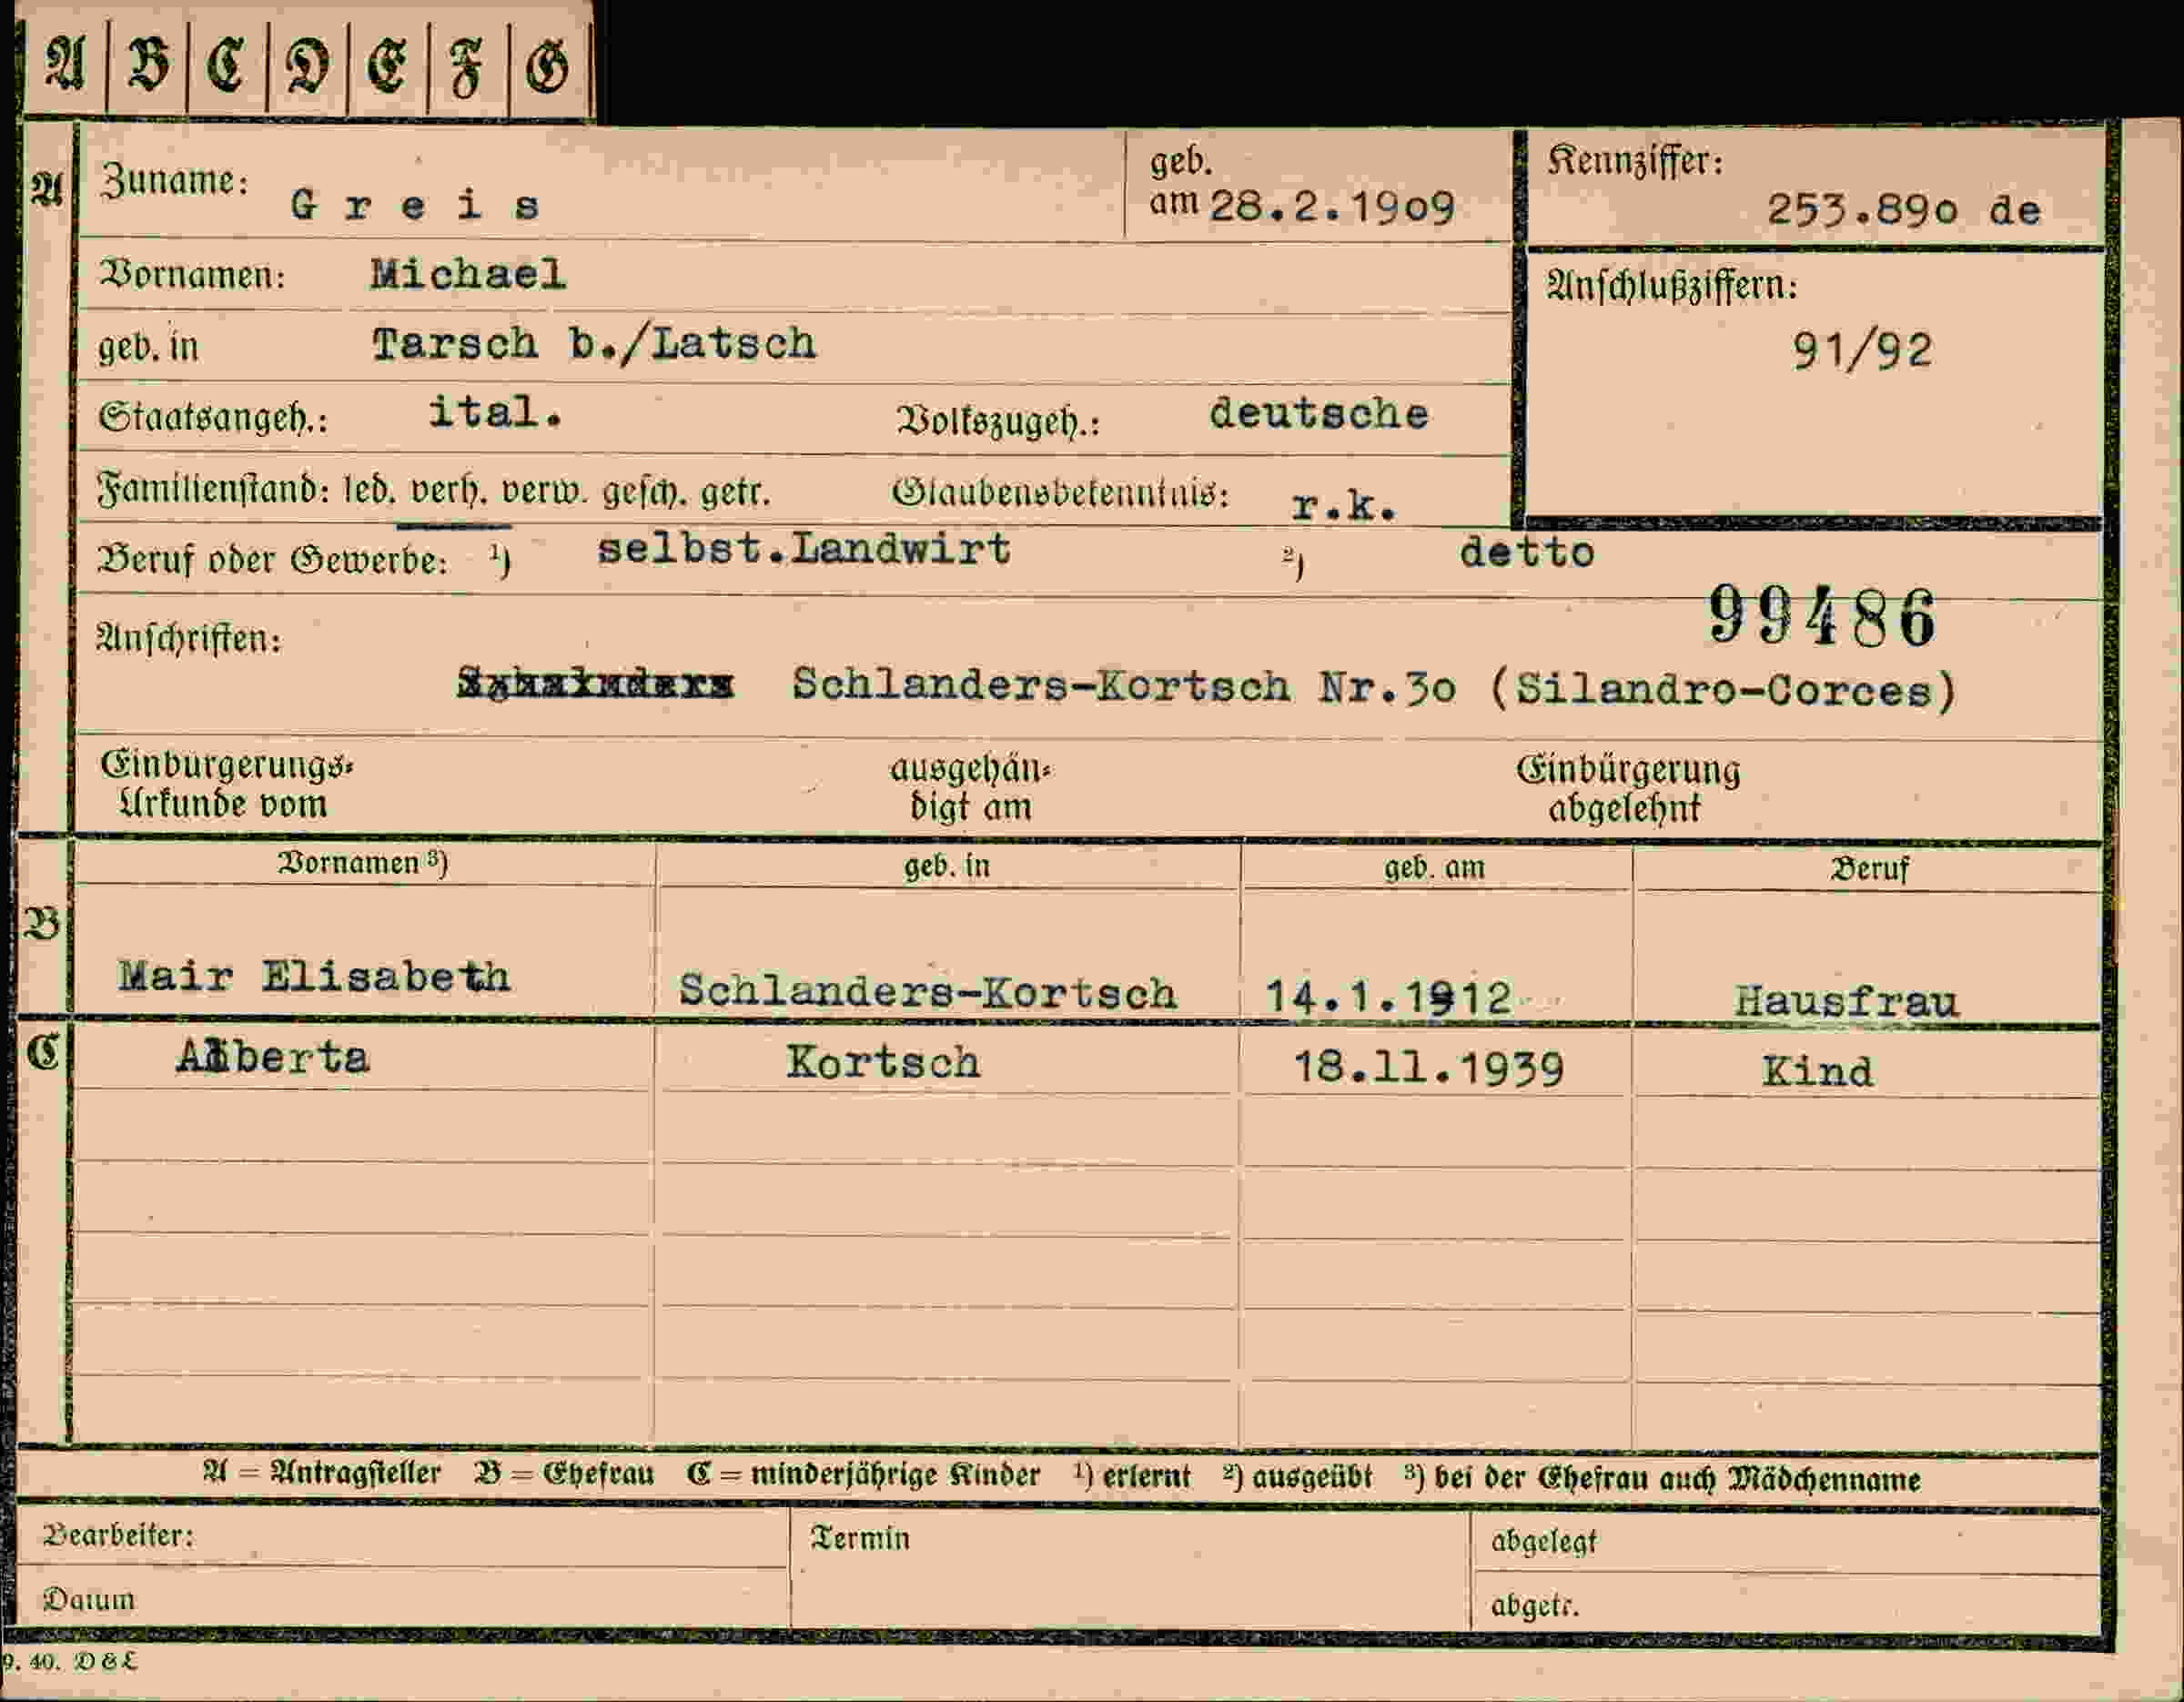
Task: Click the birthplace 'Tarsch b./Latsch'
Action: (x=594, y=344)
